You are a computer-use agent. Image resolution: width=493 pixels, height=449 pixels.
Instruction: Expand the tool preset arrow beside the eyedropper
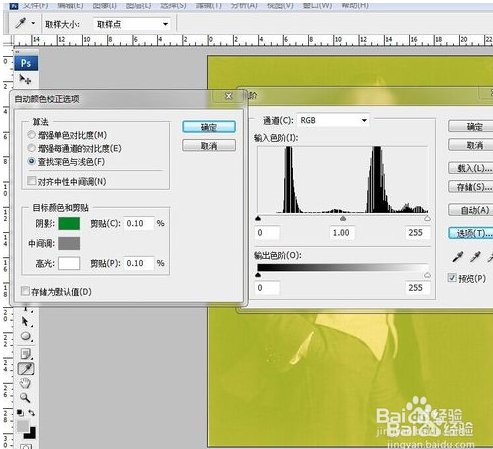click(33, 23)
